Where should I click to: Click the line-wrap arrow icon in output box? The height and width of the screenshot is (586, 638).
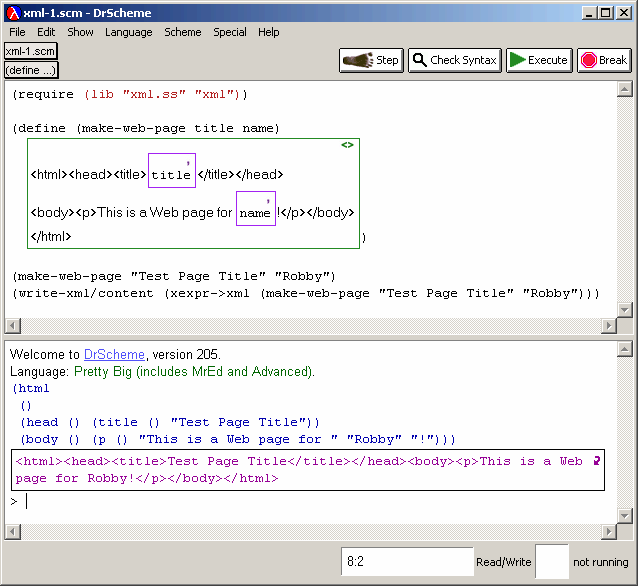(x=596, y=461)
